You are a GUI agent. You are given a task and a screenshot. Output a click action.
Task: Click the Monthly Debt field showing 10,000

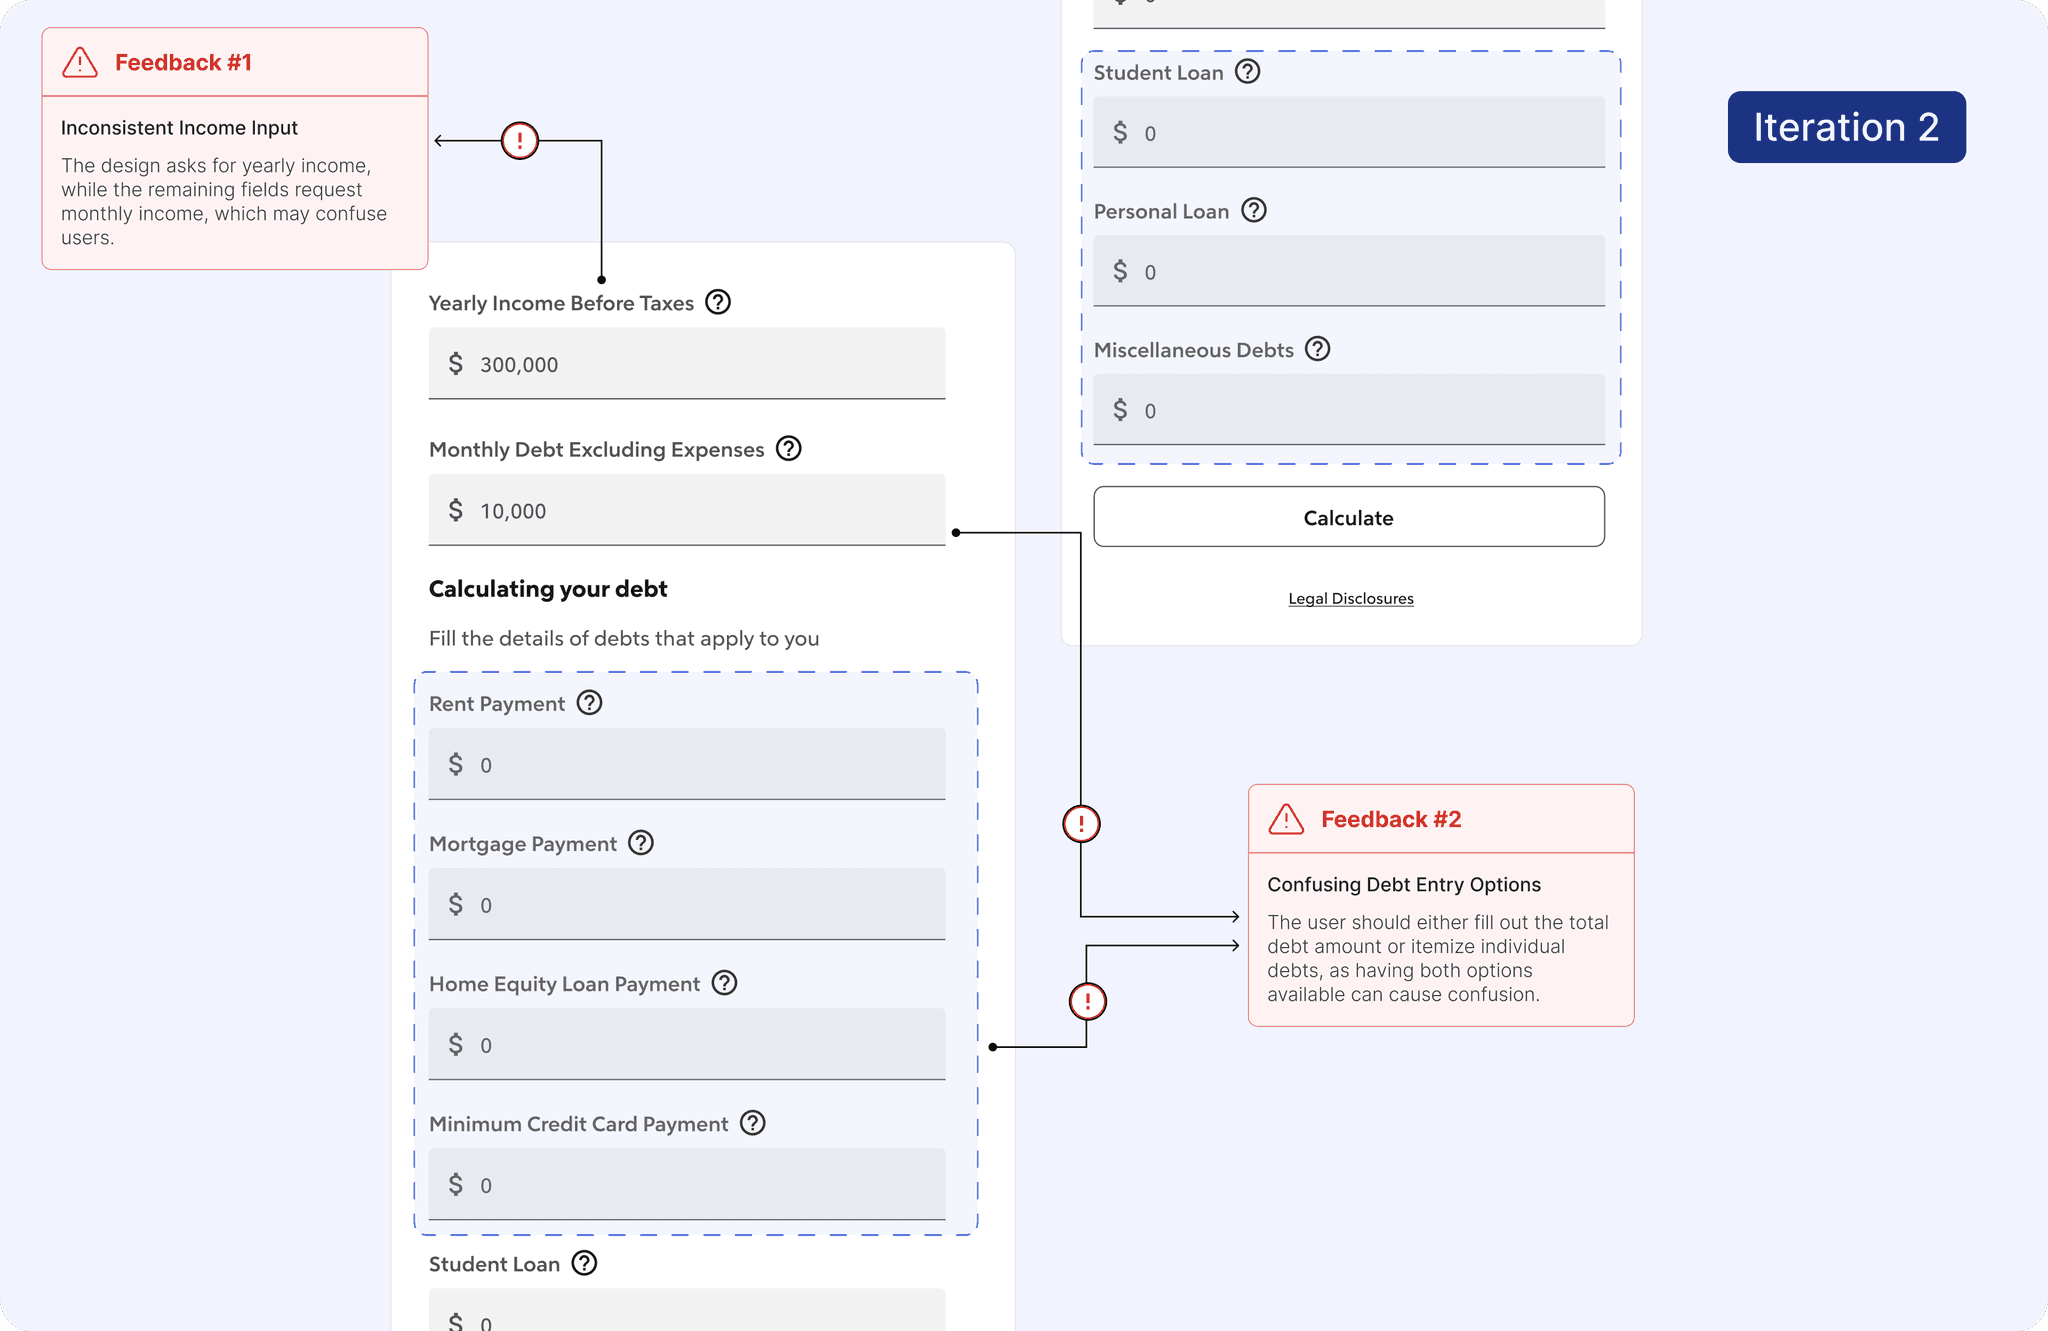[x=687, y=510]
